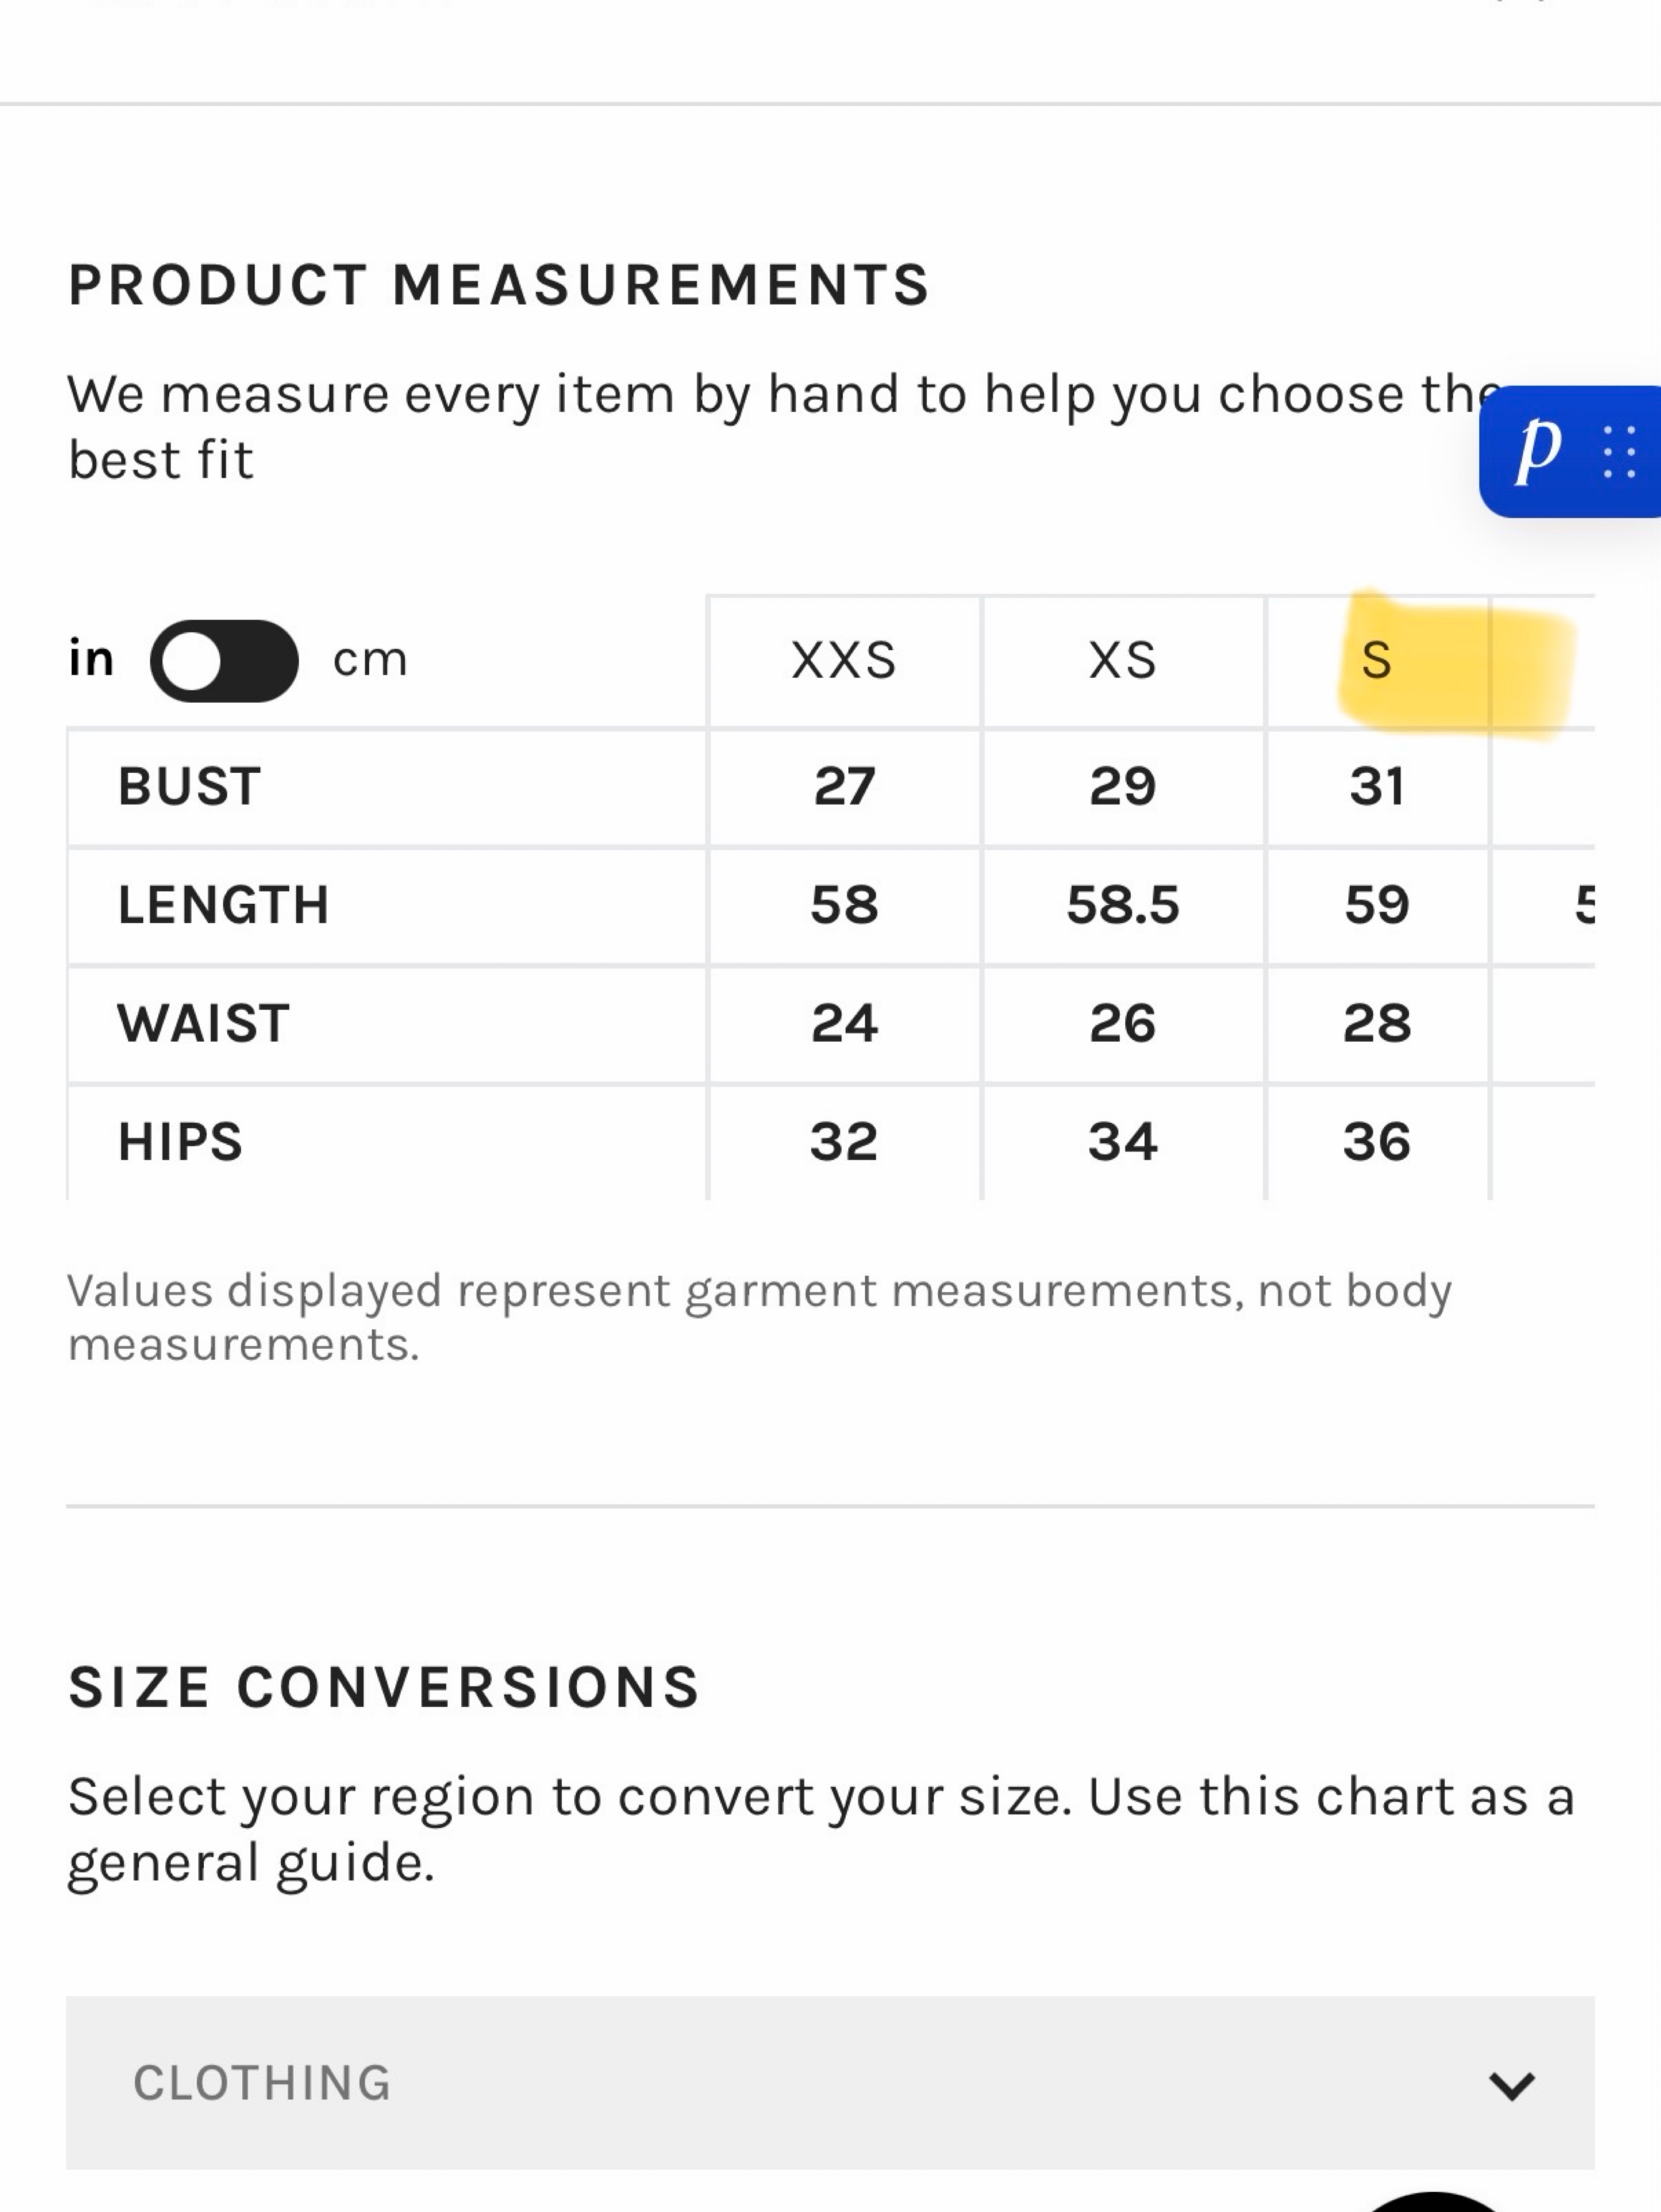Select the XS size column header
Viewport: 1661px width, 2212px height.
(x=1123, y=661)
